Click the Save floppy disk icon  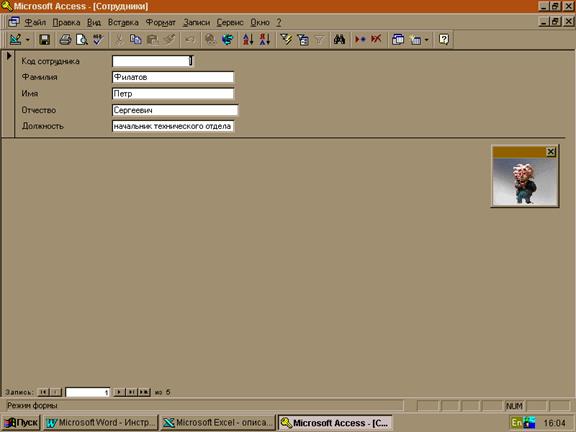(x=44, y=39)
